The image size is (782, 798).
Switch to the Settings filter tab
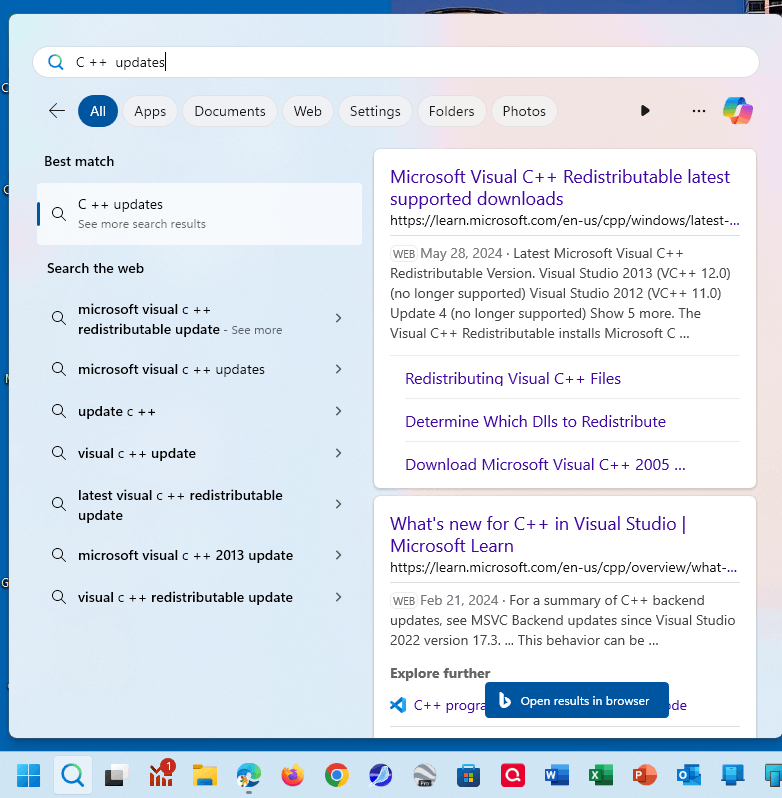[375, 111]
